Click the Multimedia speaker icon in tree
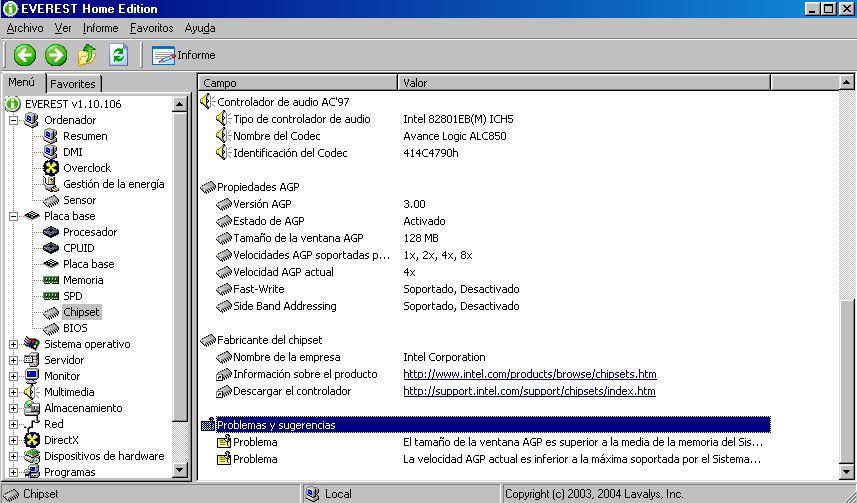 (32, 392)
